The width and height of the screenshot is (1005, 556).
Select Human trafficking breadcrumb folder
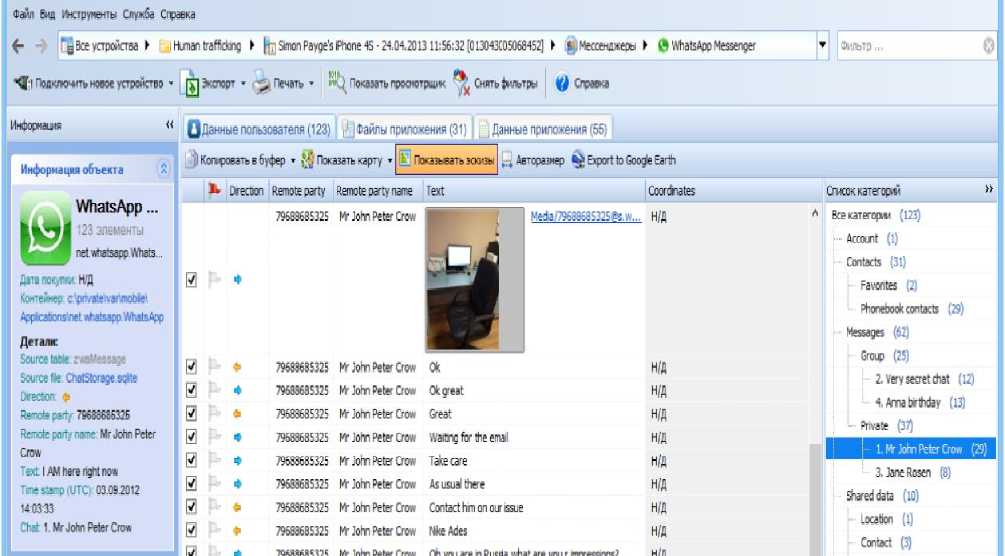(200, 46)
